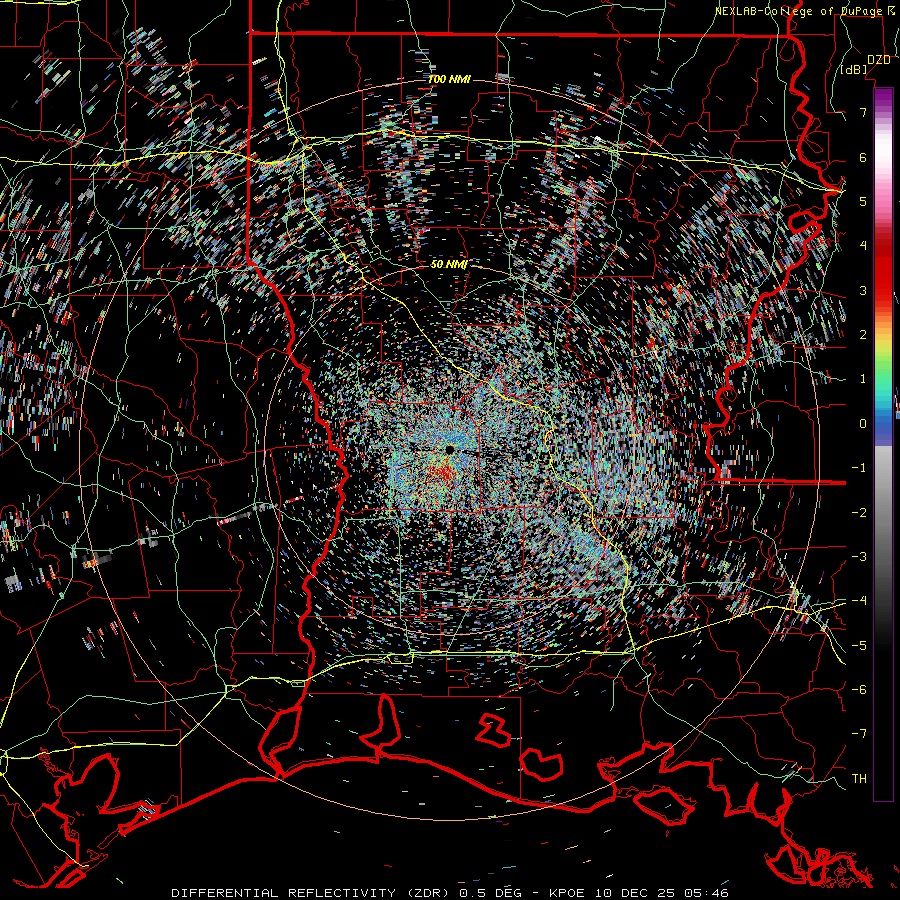Screen dimensions: 900x900
Task: Click the TH label under the color scale
Action: click(859, 778)
